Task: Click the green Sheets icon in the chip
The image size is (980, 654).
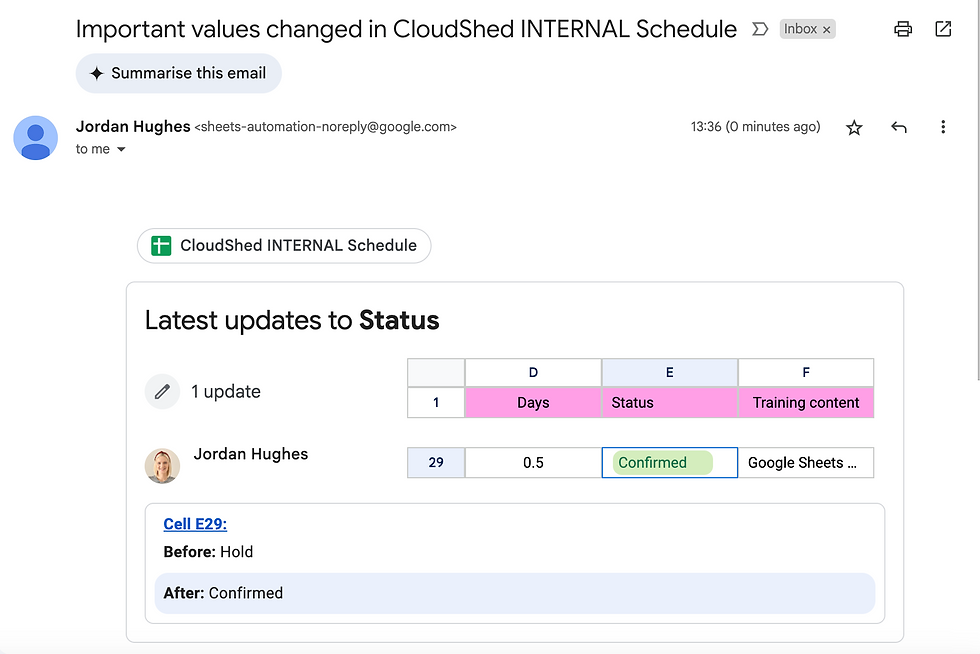Action: tap(161, 246)
